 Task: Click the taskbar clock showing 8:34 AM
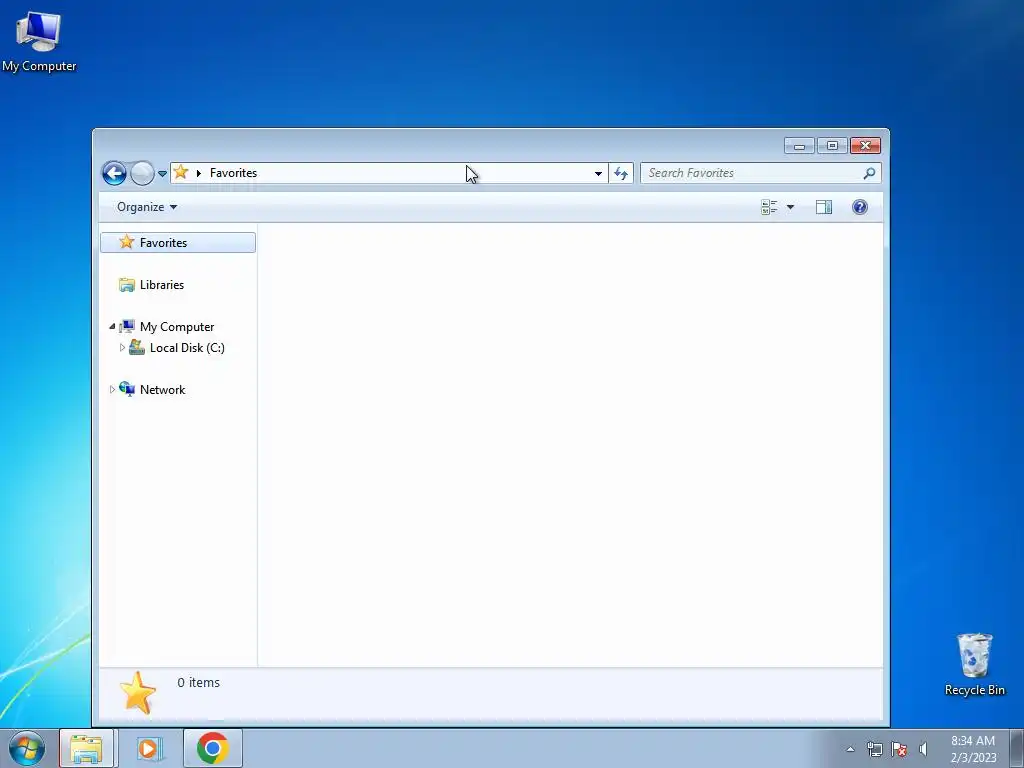973,748
